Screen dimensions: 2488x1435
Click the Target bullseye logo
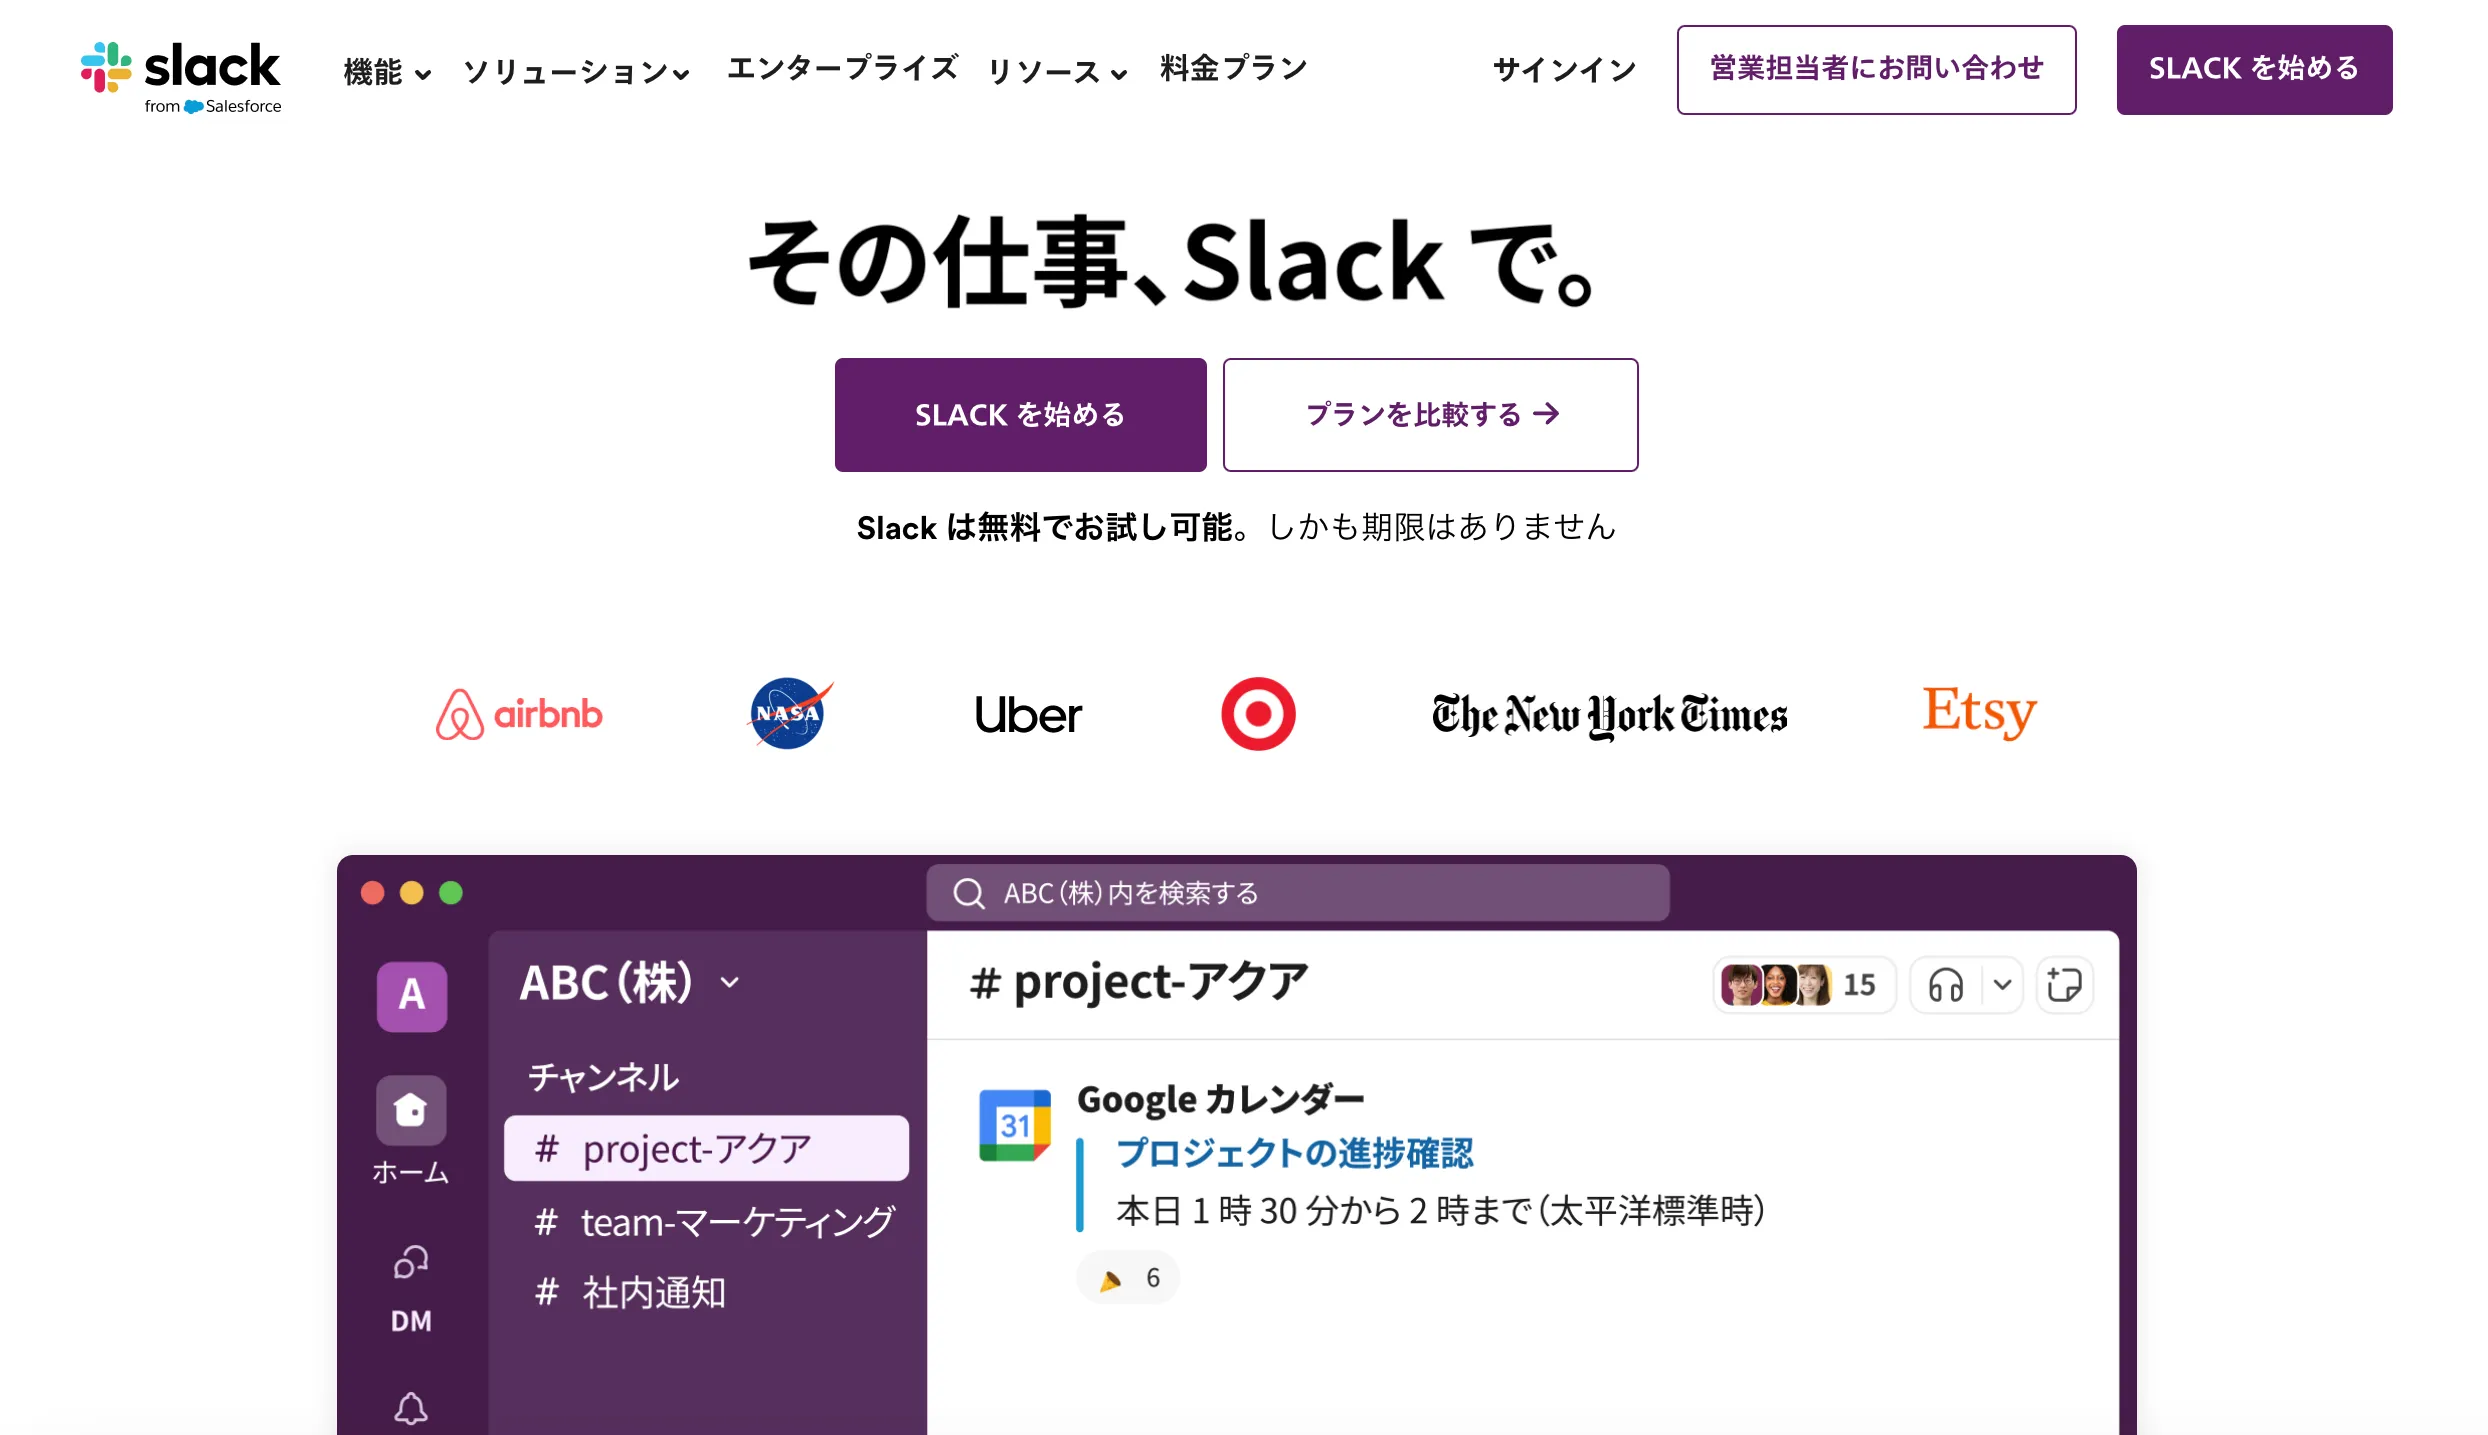pos(1258,714)
